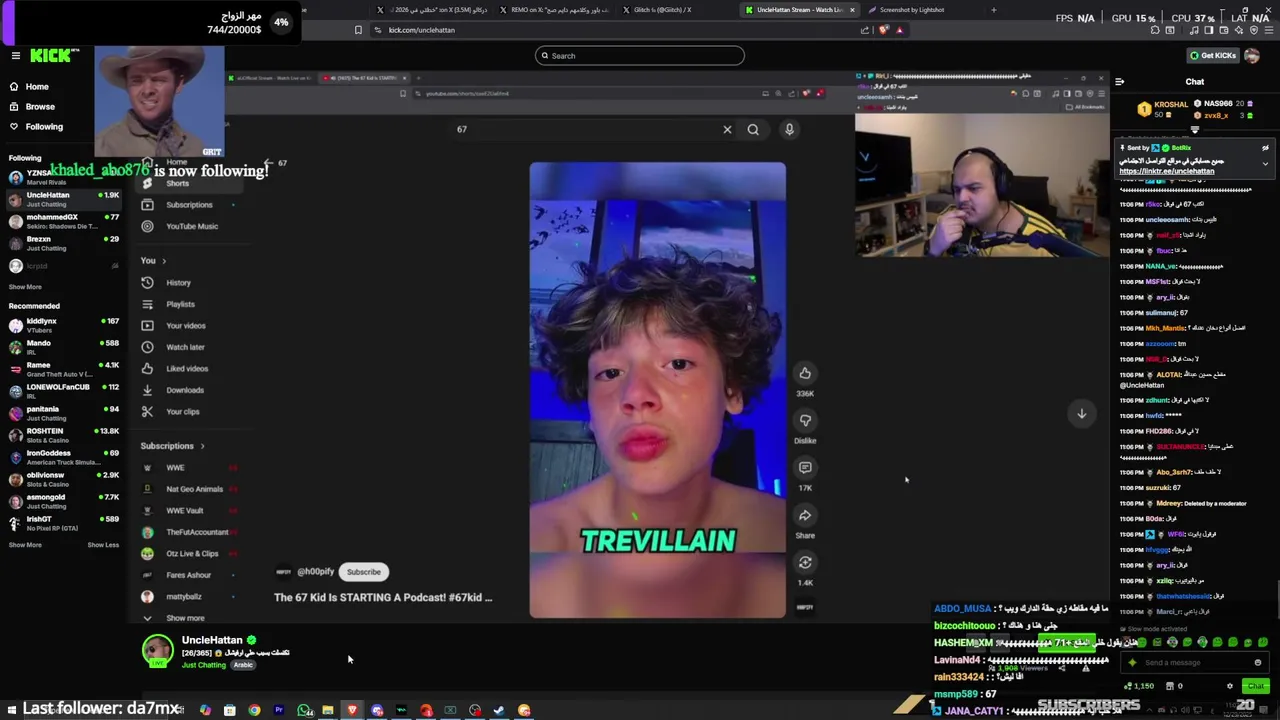Open the emoji picker in chat input

1258,663
